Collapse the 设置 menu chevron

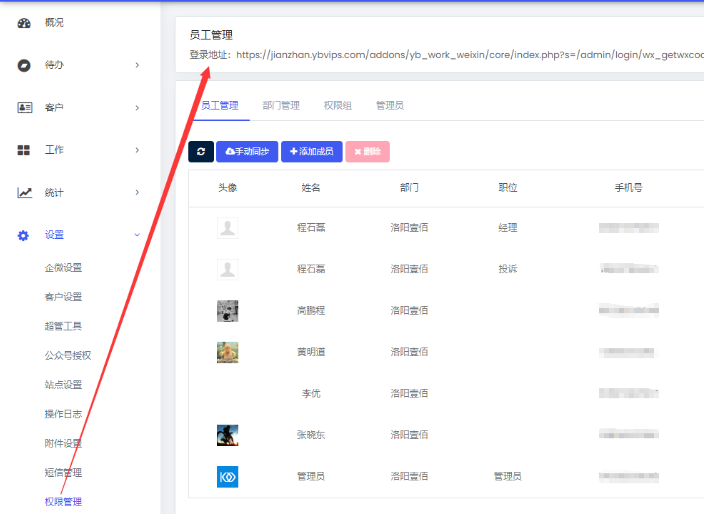pyautogui.click(x=137, y=235)
